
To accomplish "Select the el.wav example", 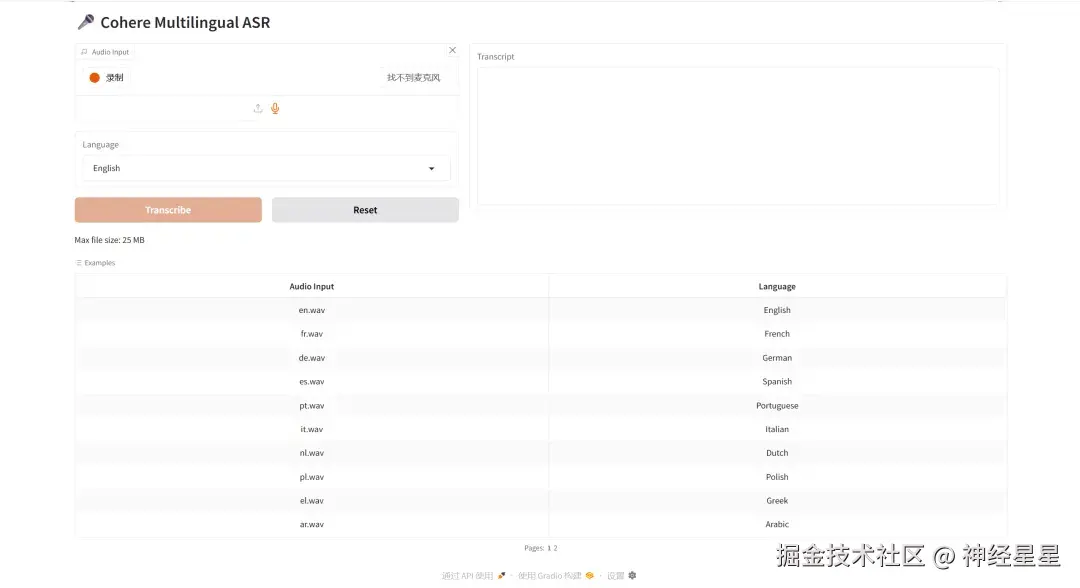I will (x=311, y=501).
